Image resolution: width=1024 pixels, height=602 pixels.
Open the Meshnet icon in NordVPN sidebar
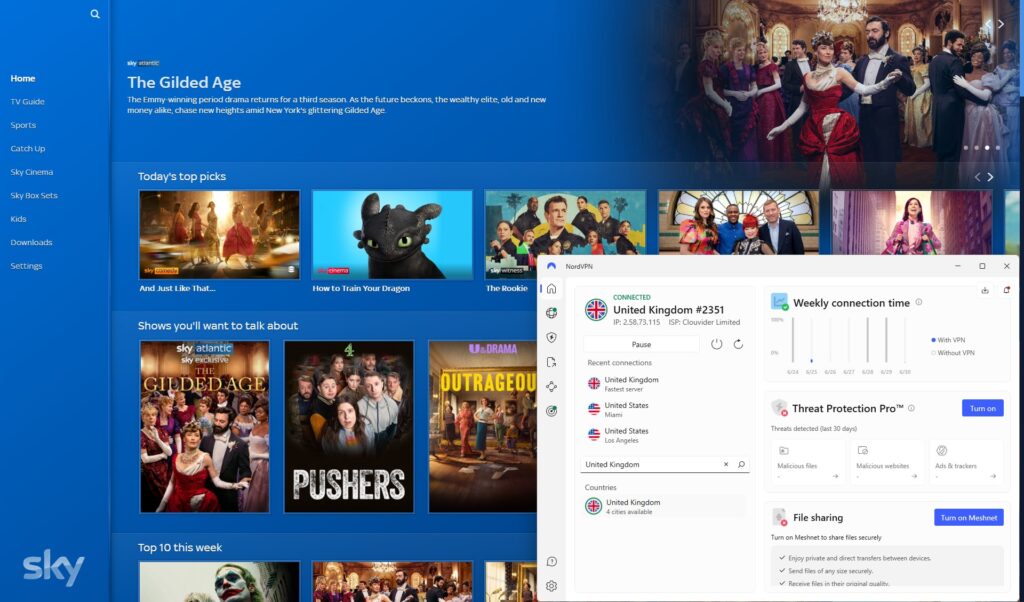551,387
